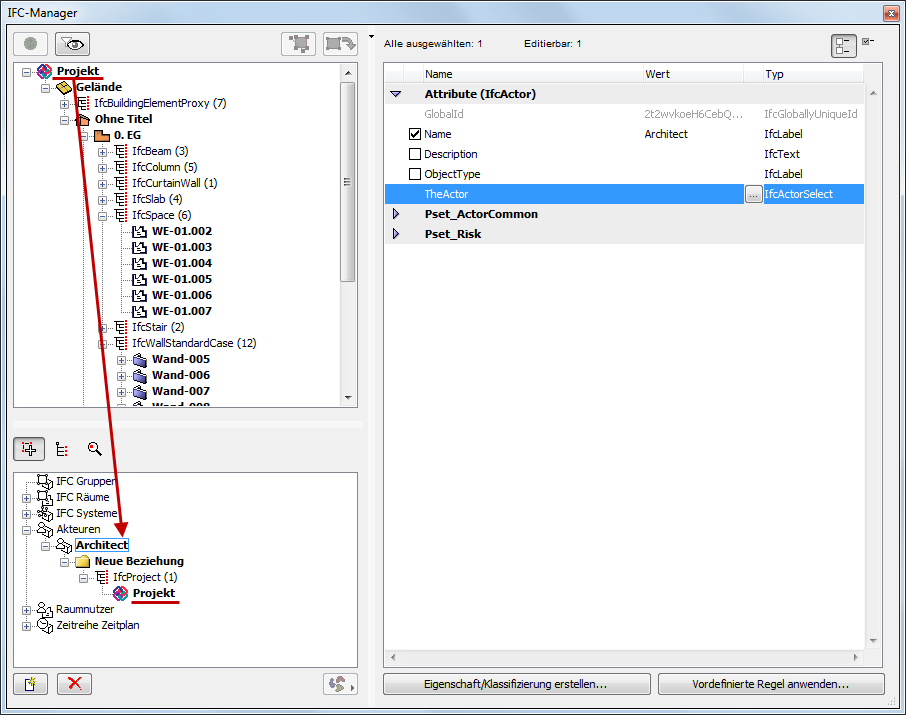The image size is (906, 715).
Task: Click the red X delete button
Action: pos(75,684)
